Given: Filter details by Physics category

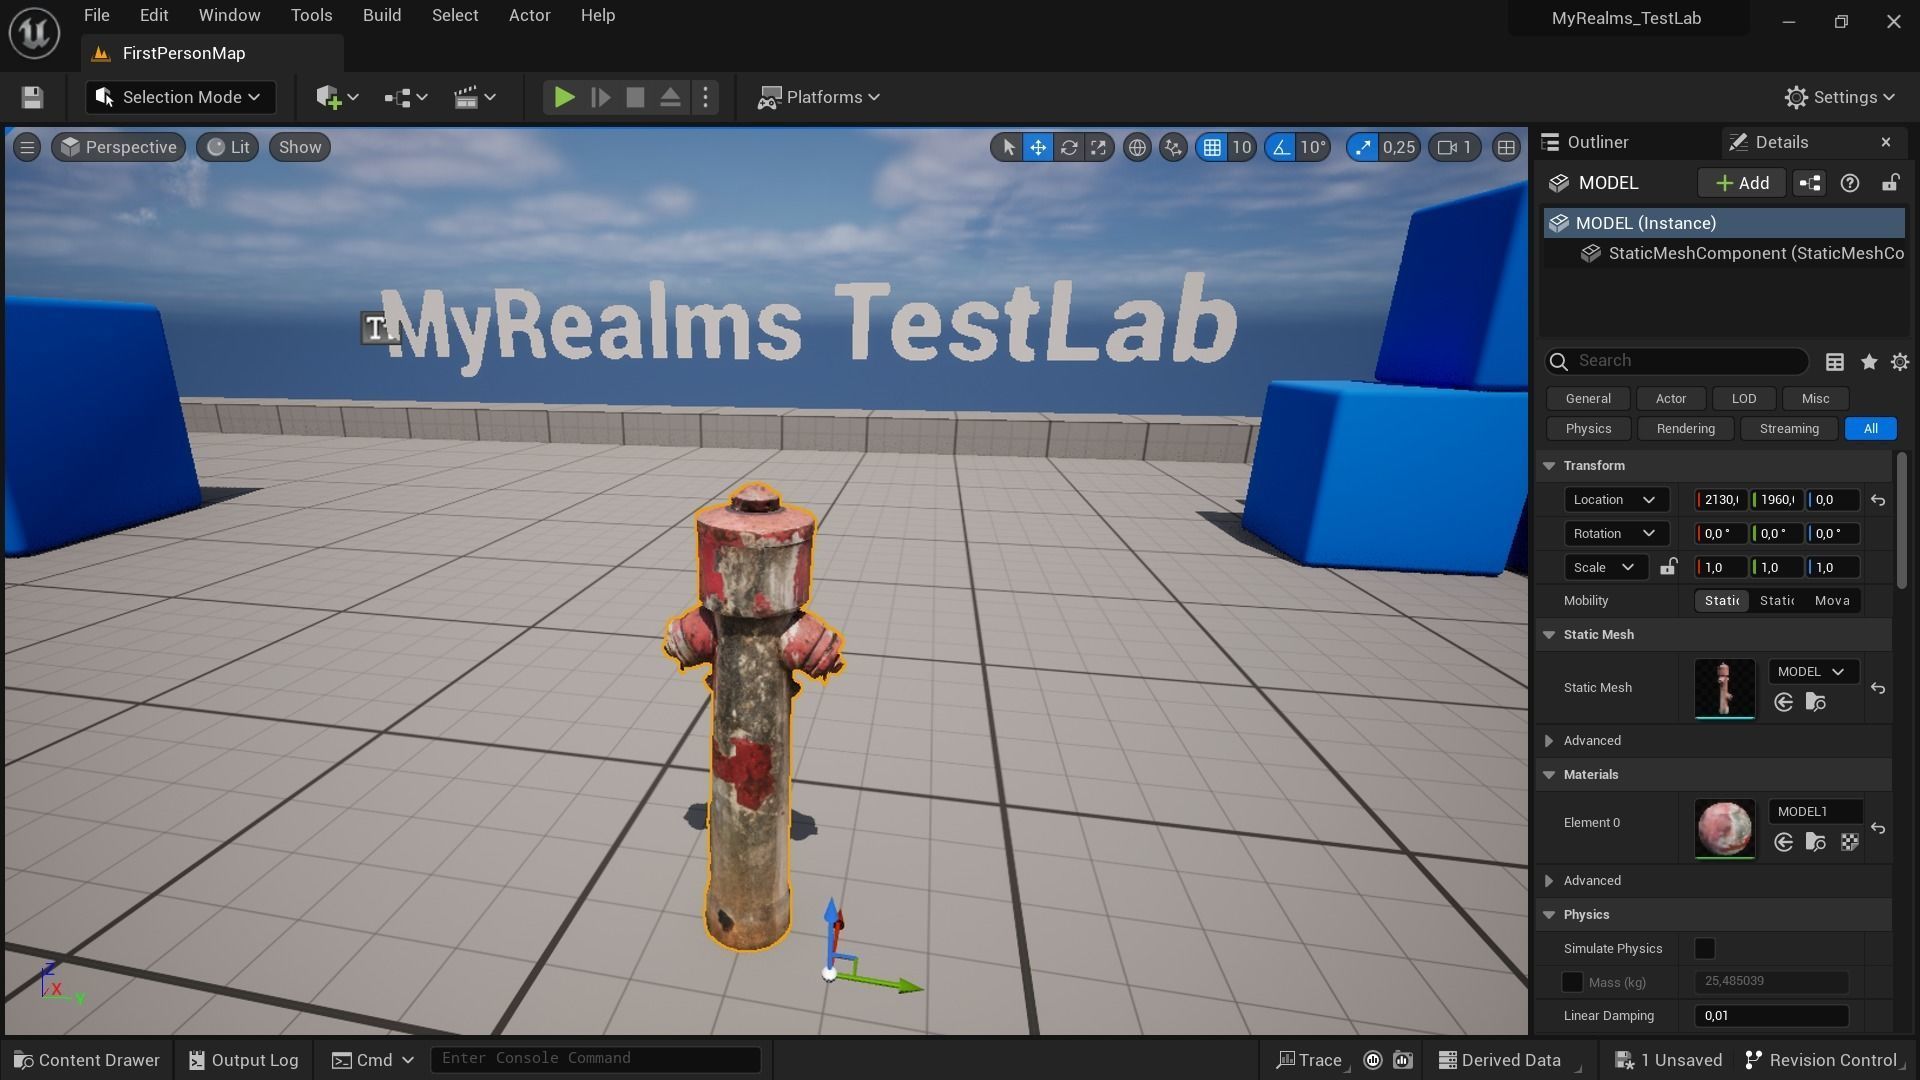Looking at the screenshot, I should point(1588,429).
